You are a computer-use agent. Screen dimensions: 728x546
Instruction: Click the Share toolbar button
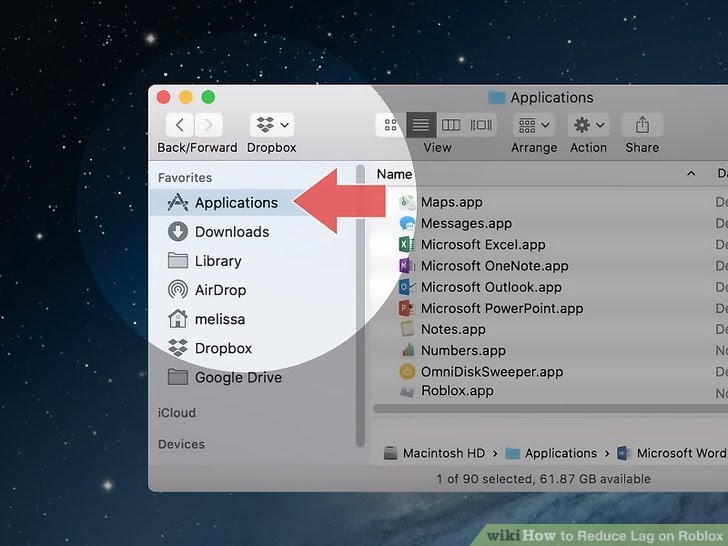coord(642,125)
